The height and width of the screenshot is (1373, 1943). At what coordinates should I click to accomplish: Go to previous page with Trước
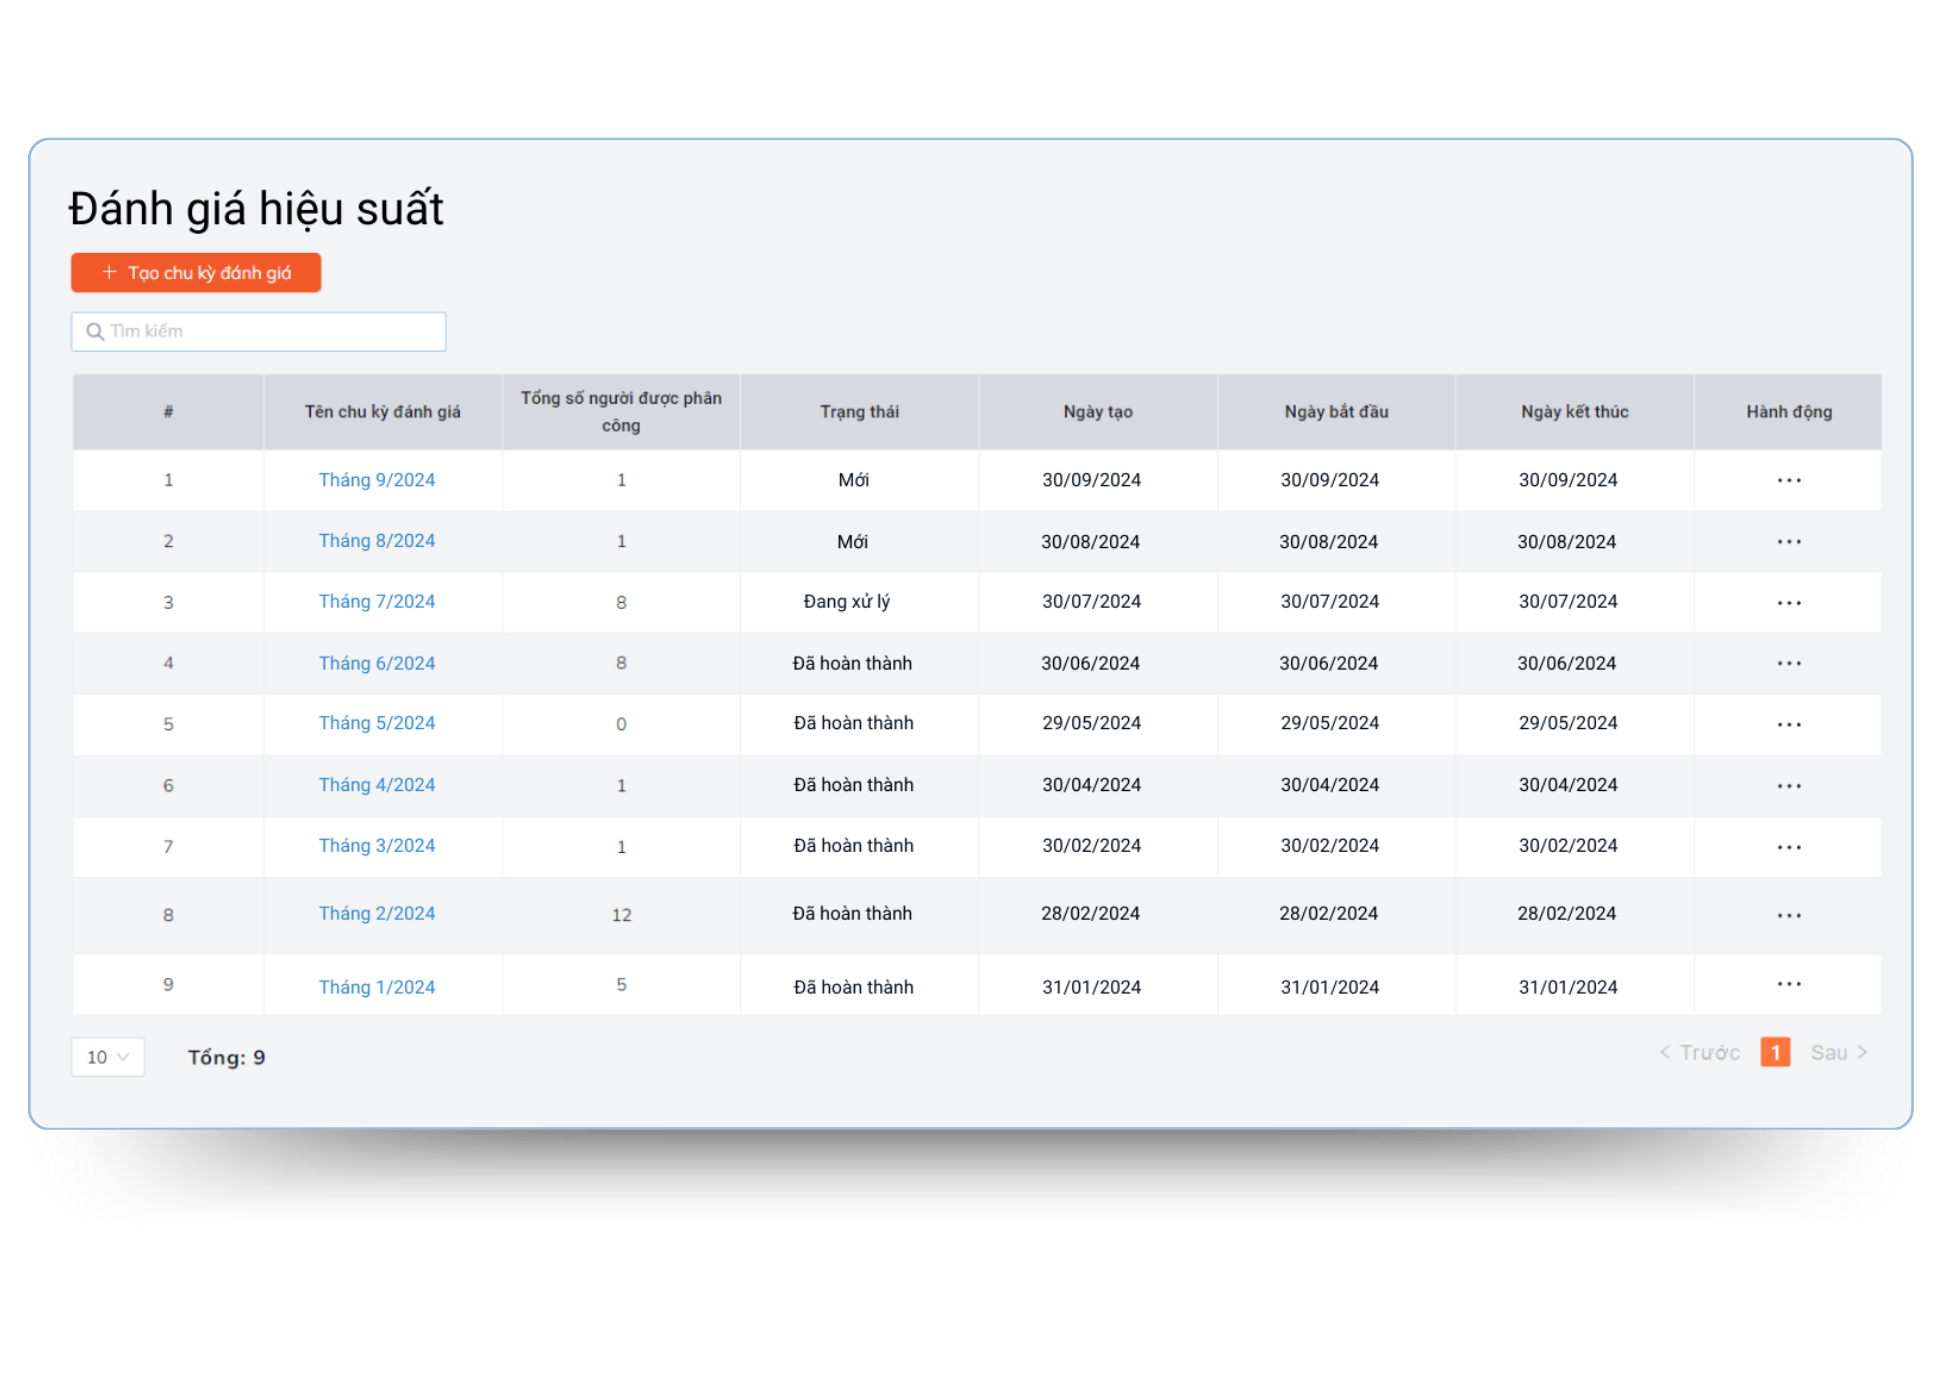coord(1700,1053)
